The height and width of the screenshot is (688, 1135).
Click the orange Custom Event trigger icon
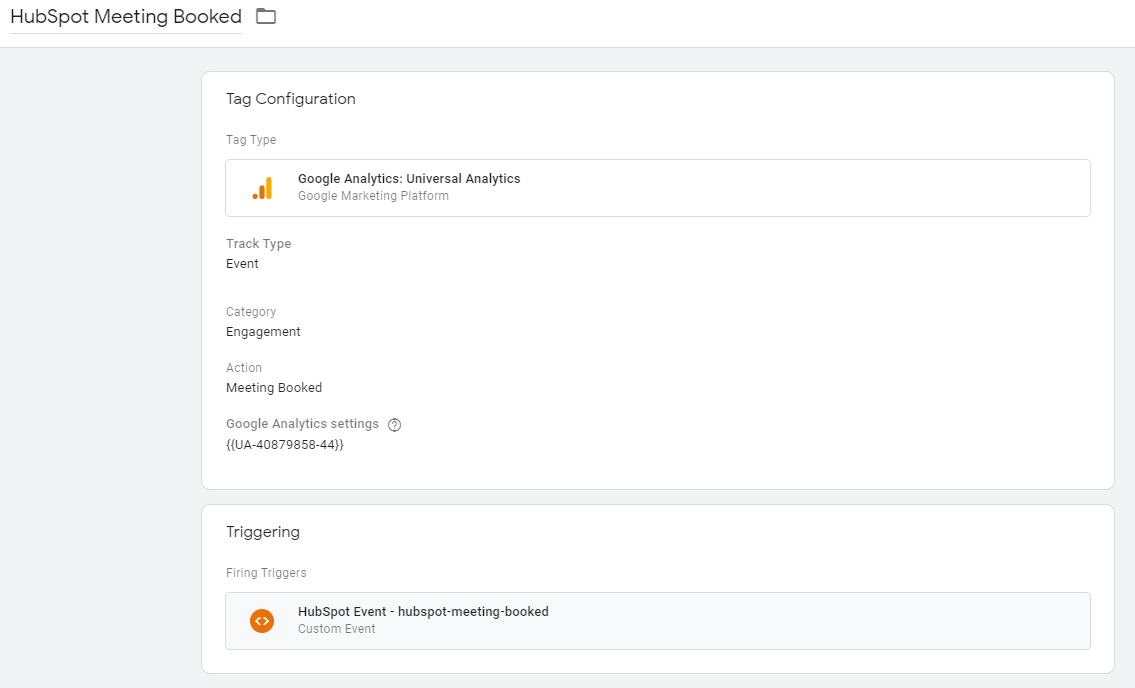click(x=262, y=621)
